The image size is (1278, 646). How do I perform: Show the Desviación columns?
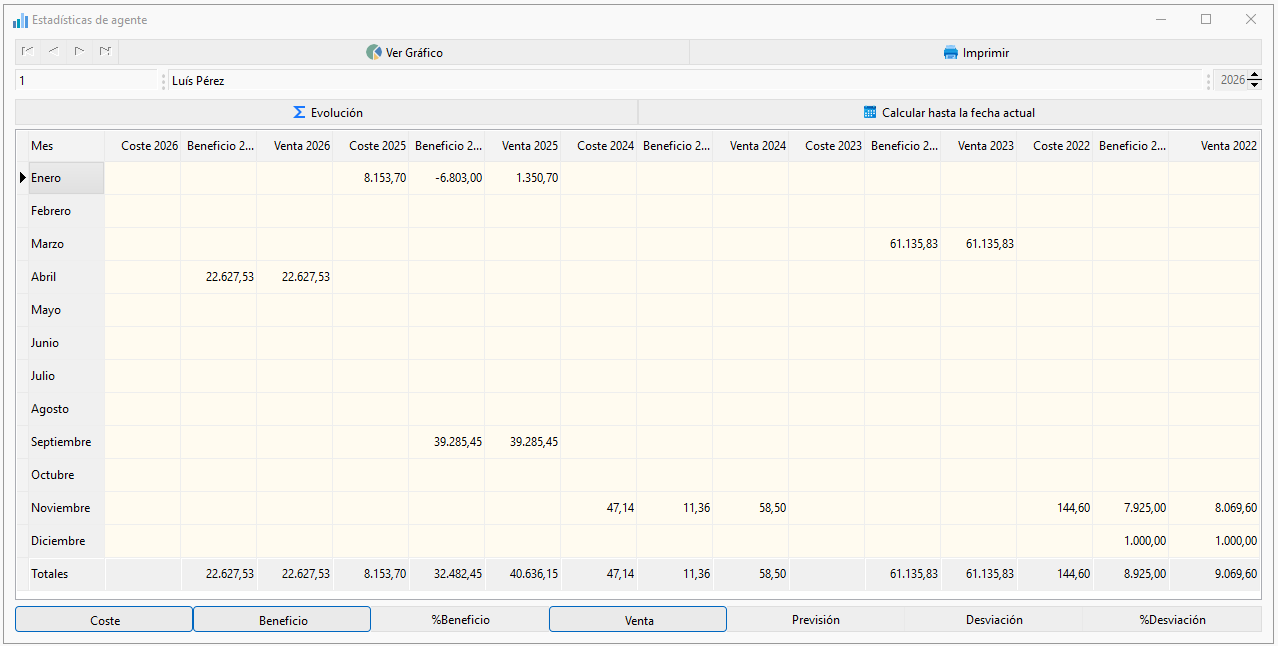[994, 620]
